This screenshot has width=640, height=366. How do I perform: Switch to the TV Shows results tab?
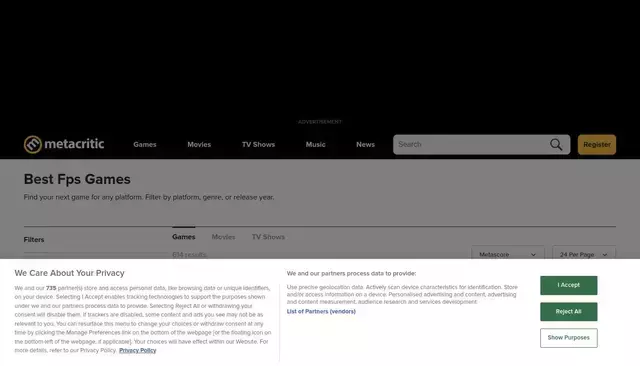(268, 237)
